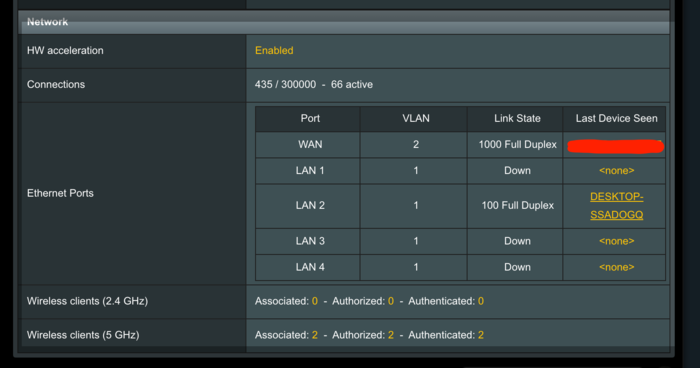The height and width of the screenshot is (368, 700).
Task: Select the Wireless clients (2.4 GHz) label
Action: coord(88,301)
